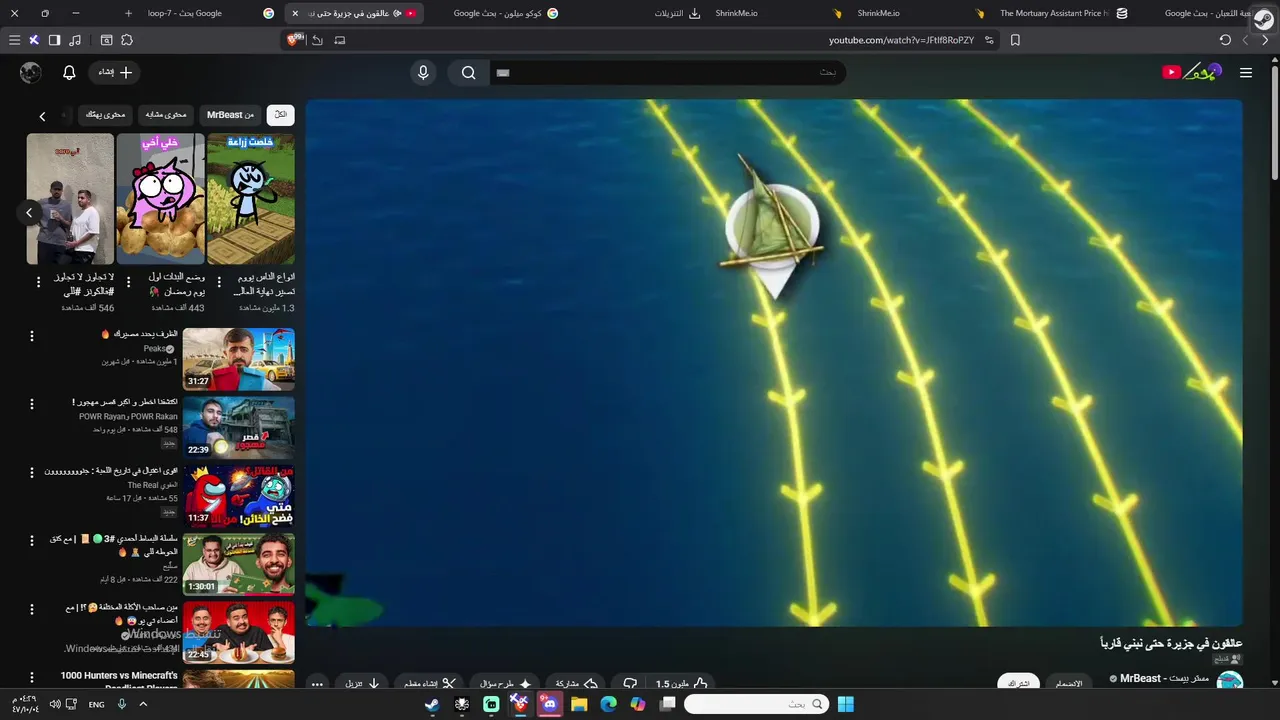Open the YouTube notifications bell

coord(69,72)
